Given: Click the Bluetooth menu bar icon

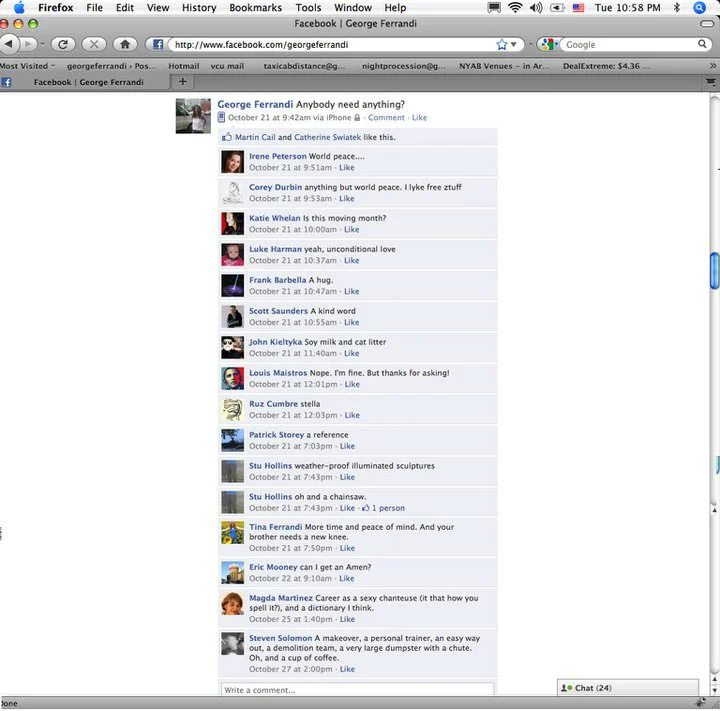Looking at the screenshot, I should pos(676,7).
